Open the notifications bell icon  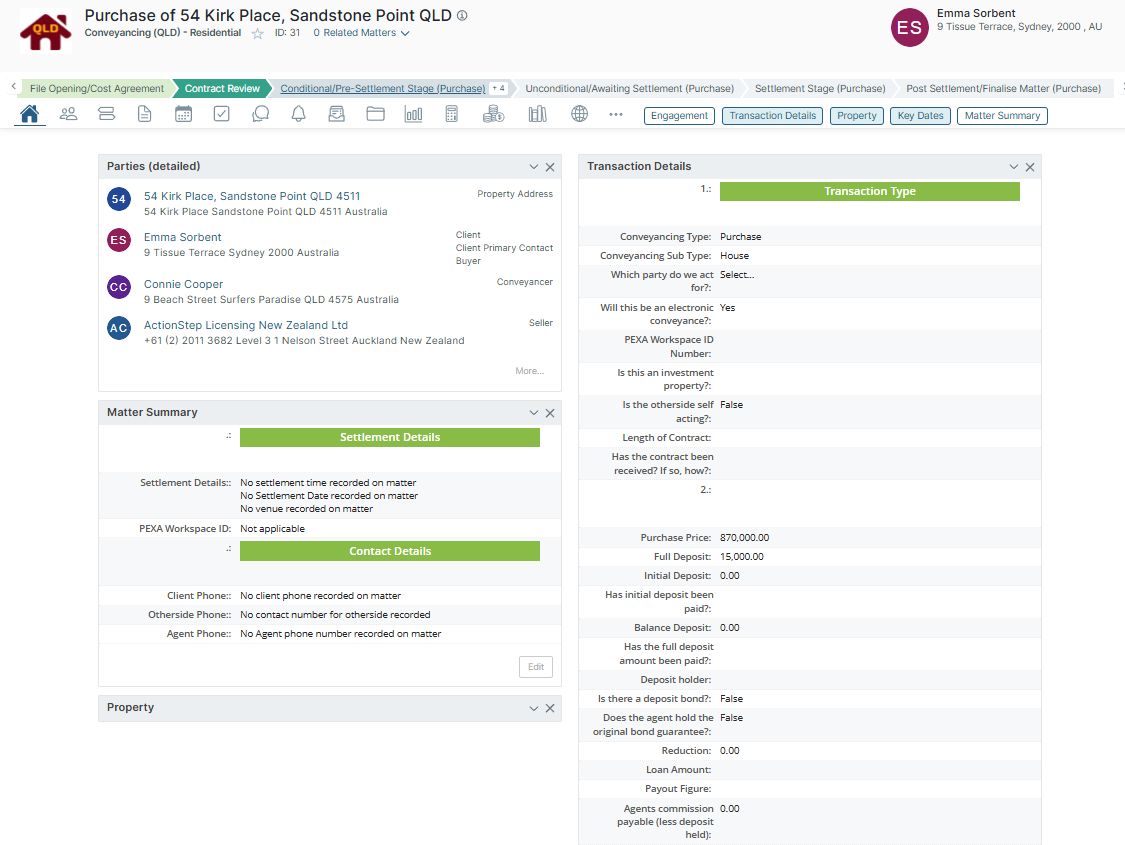click(298, 115)
